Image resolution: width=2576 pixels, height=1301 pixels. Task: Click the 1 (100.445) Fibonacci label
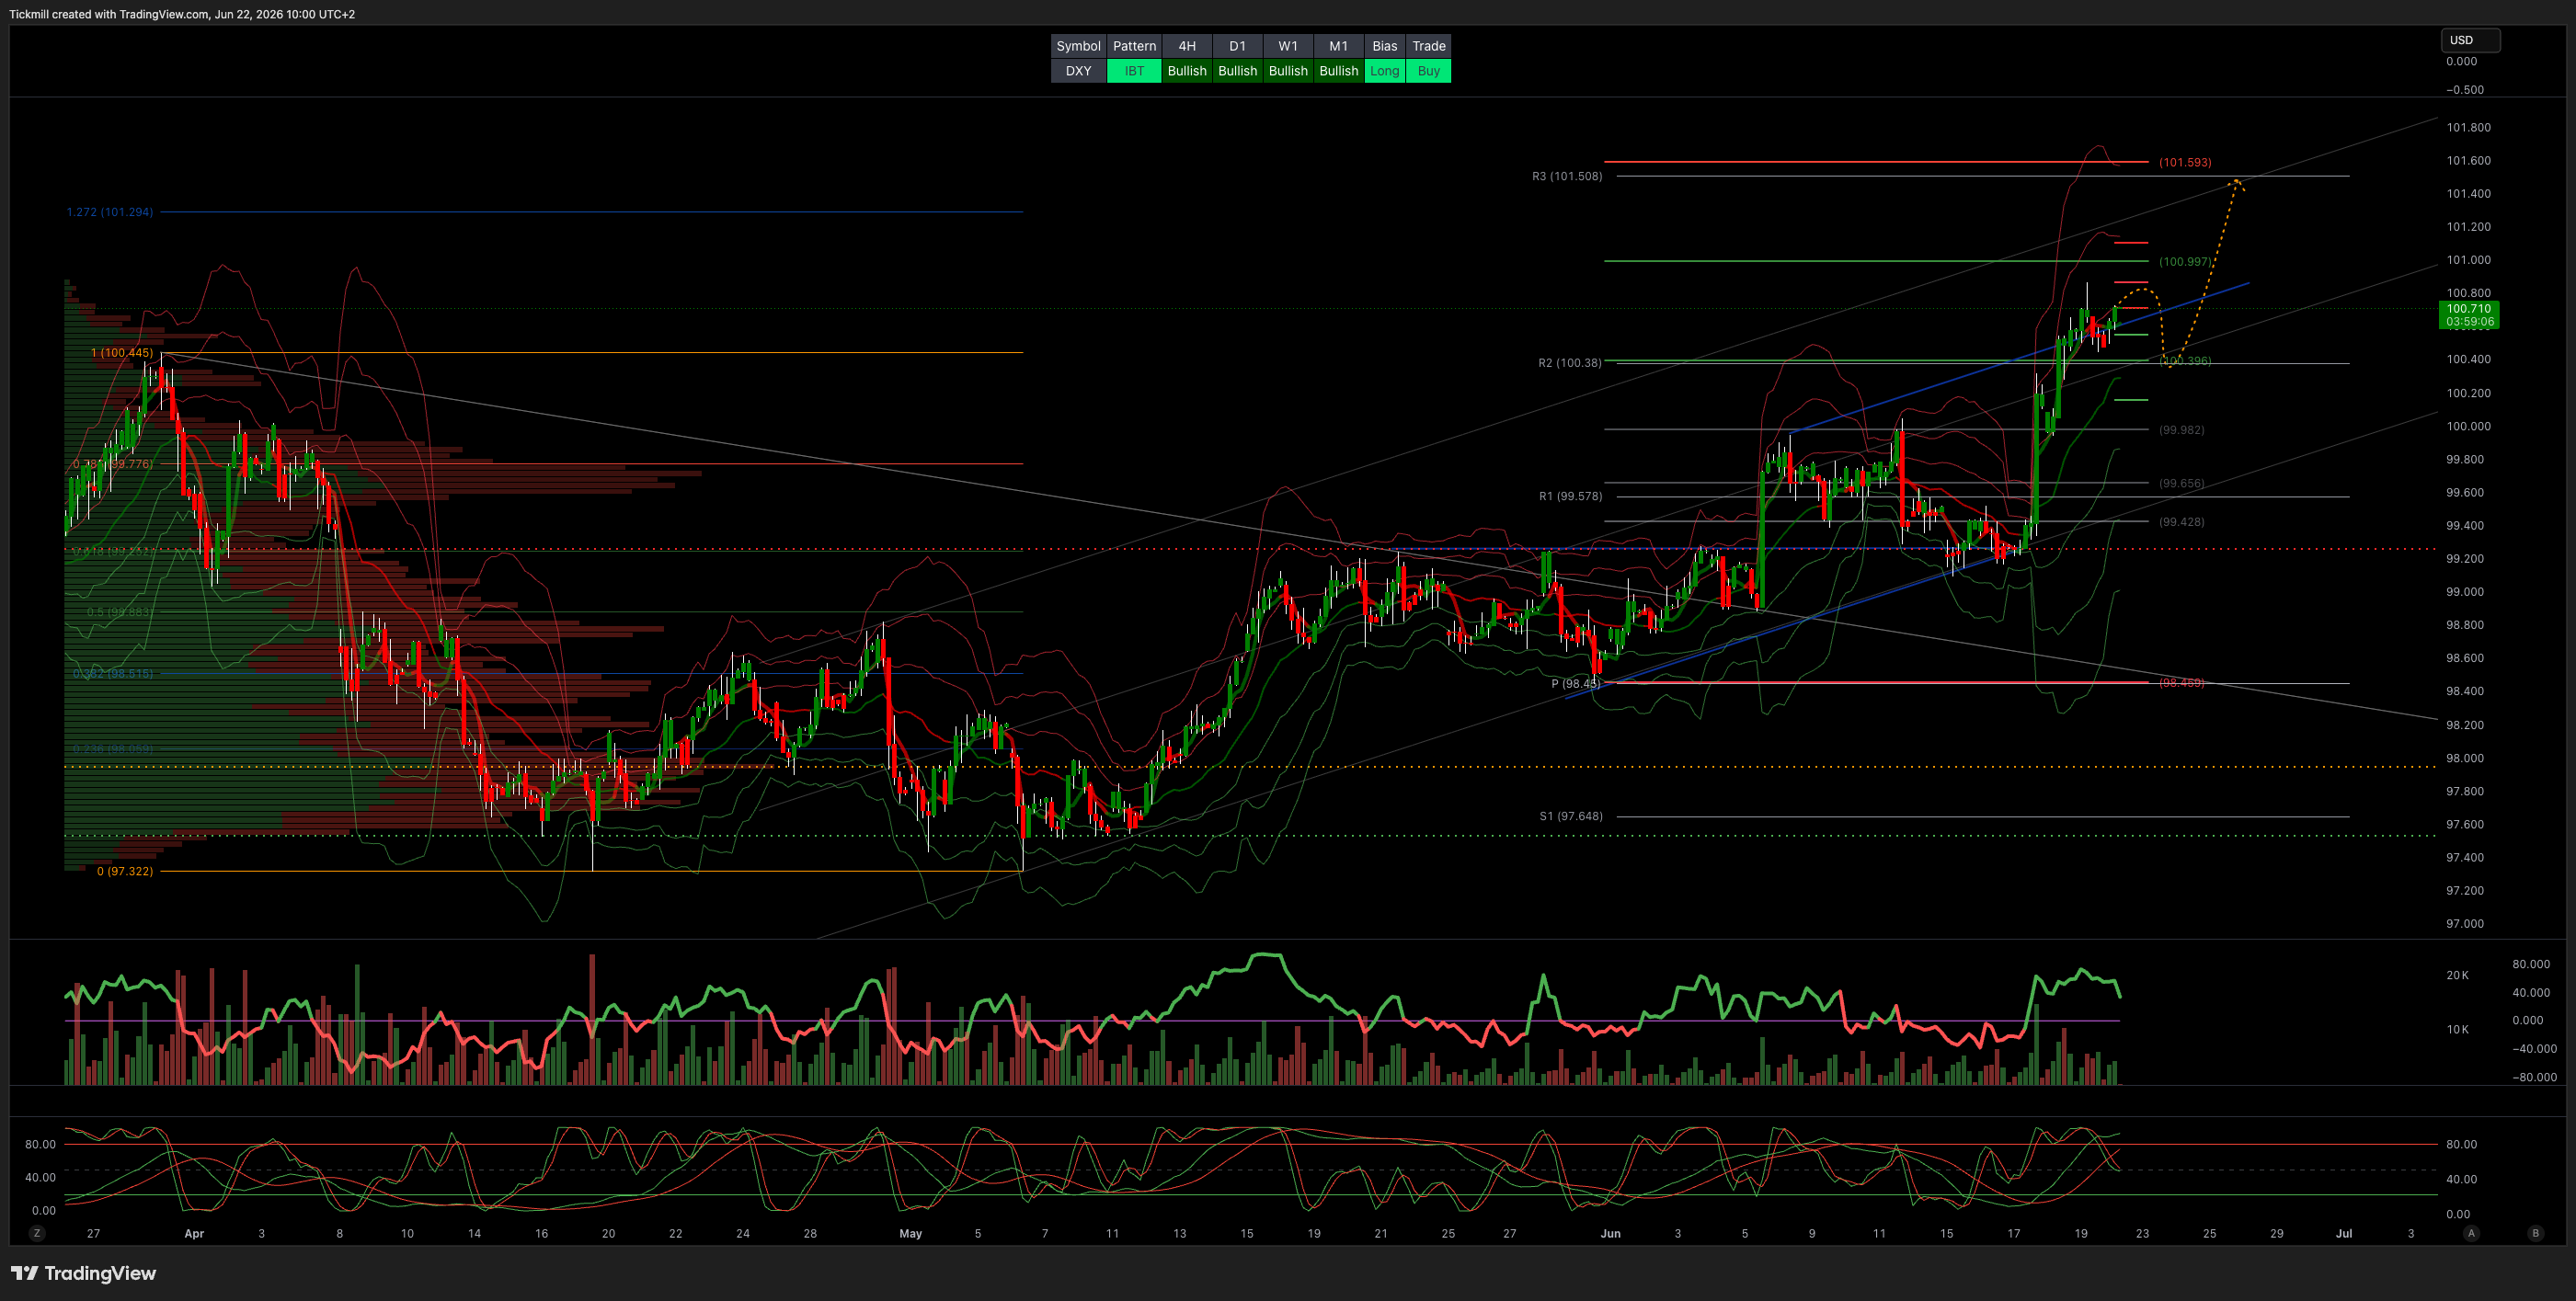click(x=122, y=353)
